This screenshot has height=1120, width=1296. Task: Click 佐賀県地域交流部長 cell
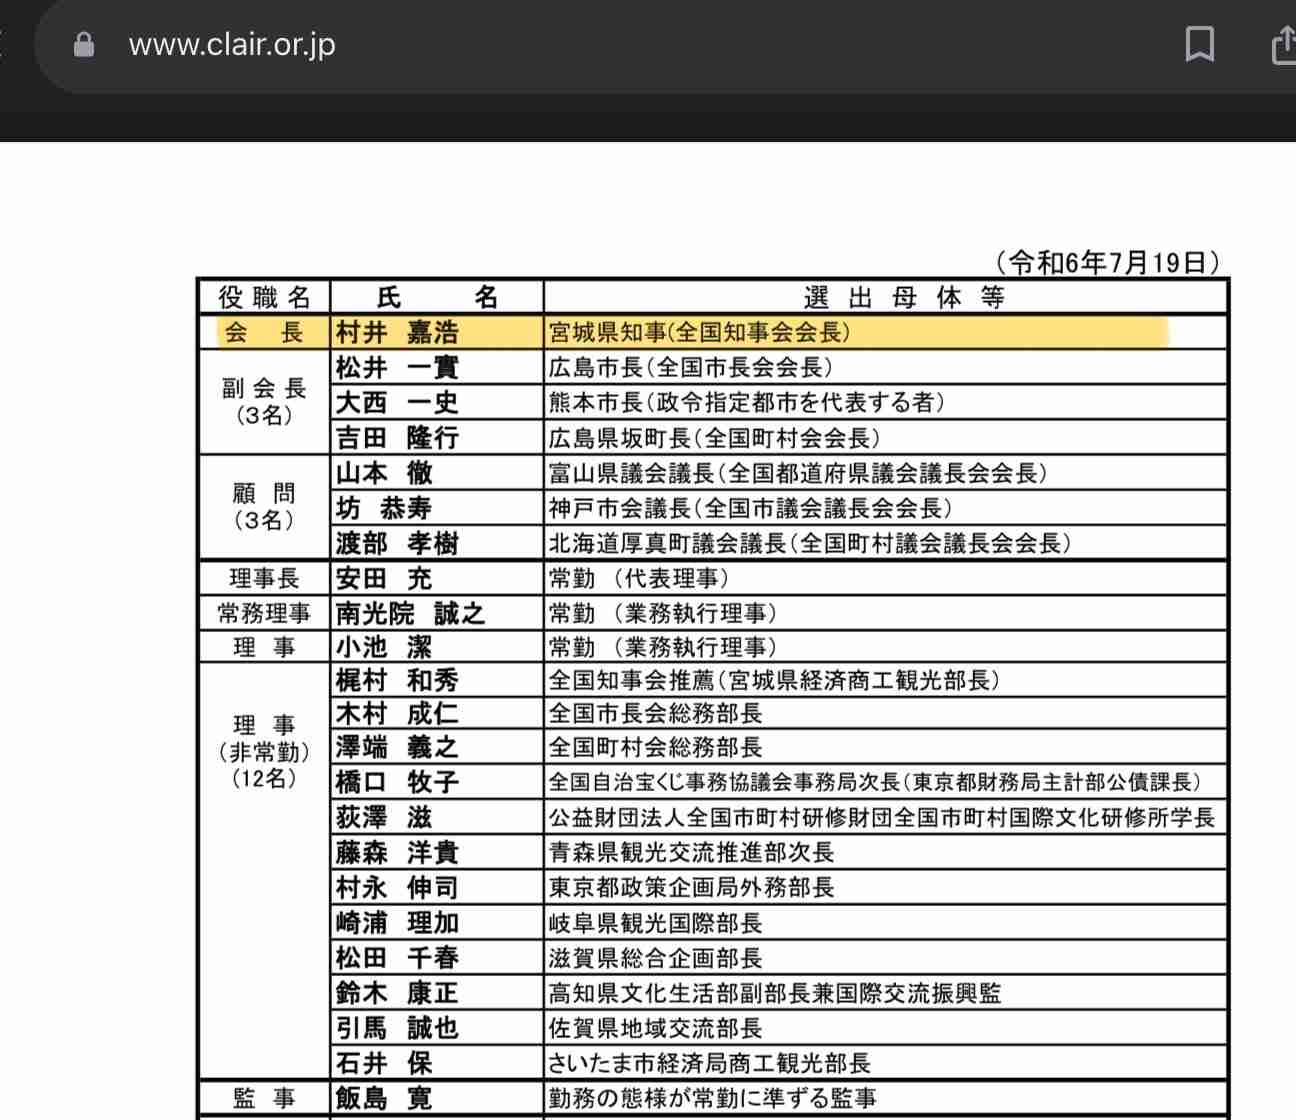point(886,1027)
